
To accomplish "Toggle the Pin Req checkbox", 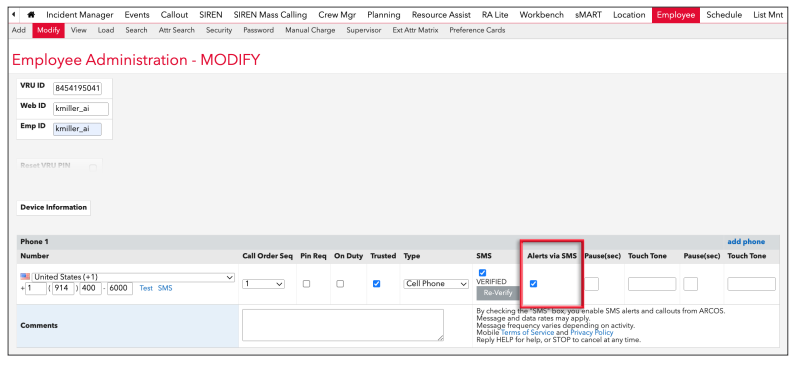I will (306, 284).
